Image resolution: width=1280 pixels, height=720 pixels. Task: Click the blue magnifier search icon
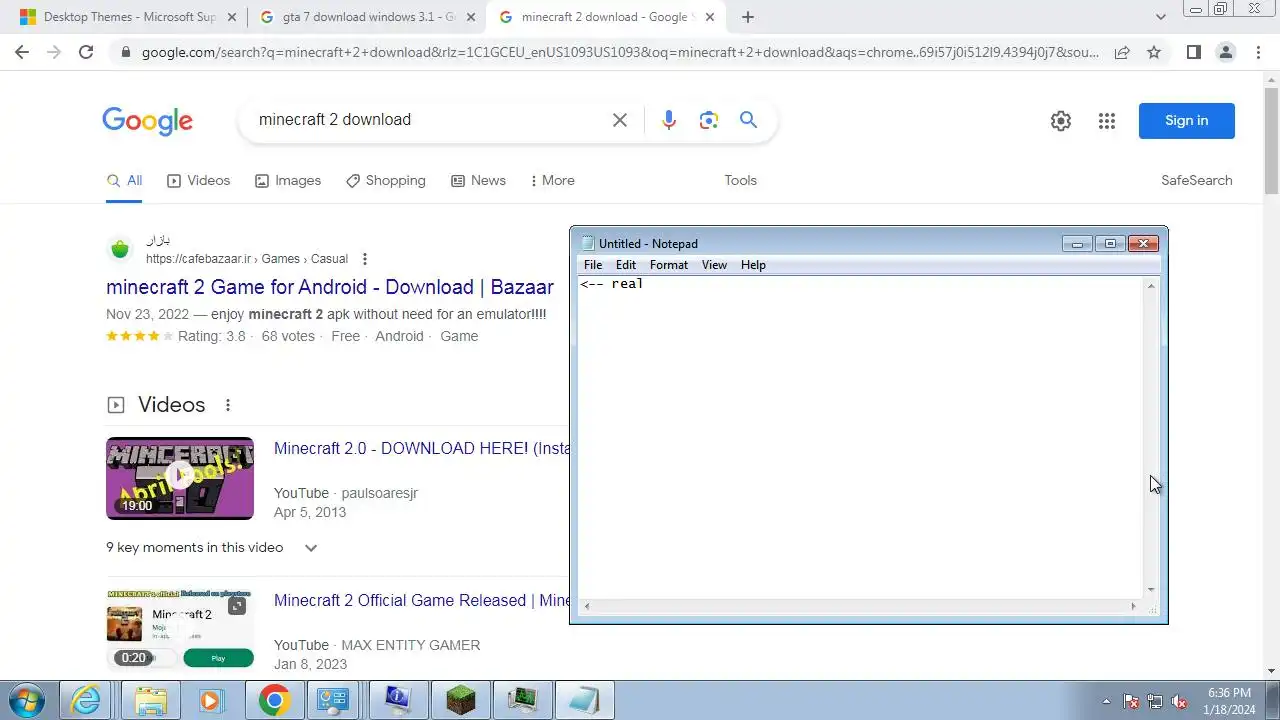[x=748, y=120]
